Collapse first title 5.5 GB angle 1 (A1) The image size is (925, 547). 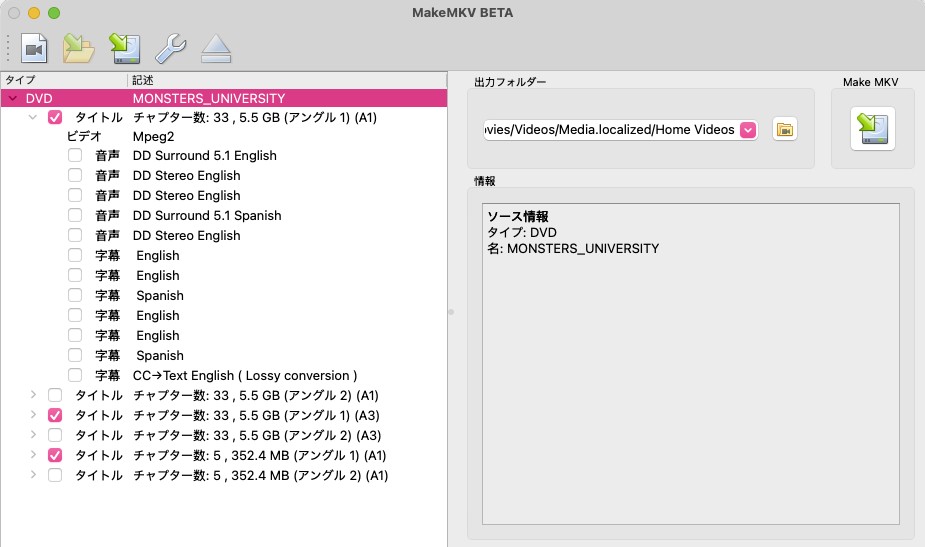click(x=33, y=117)
